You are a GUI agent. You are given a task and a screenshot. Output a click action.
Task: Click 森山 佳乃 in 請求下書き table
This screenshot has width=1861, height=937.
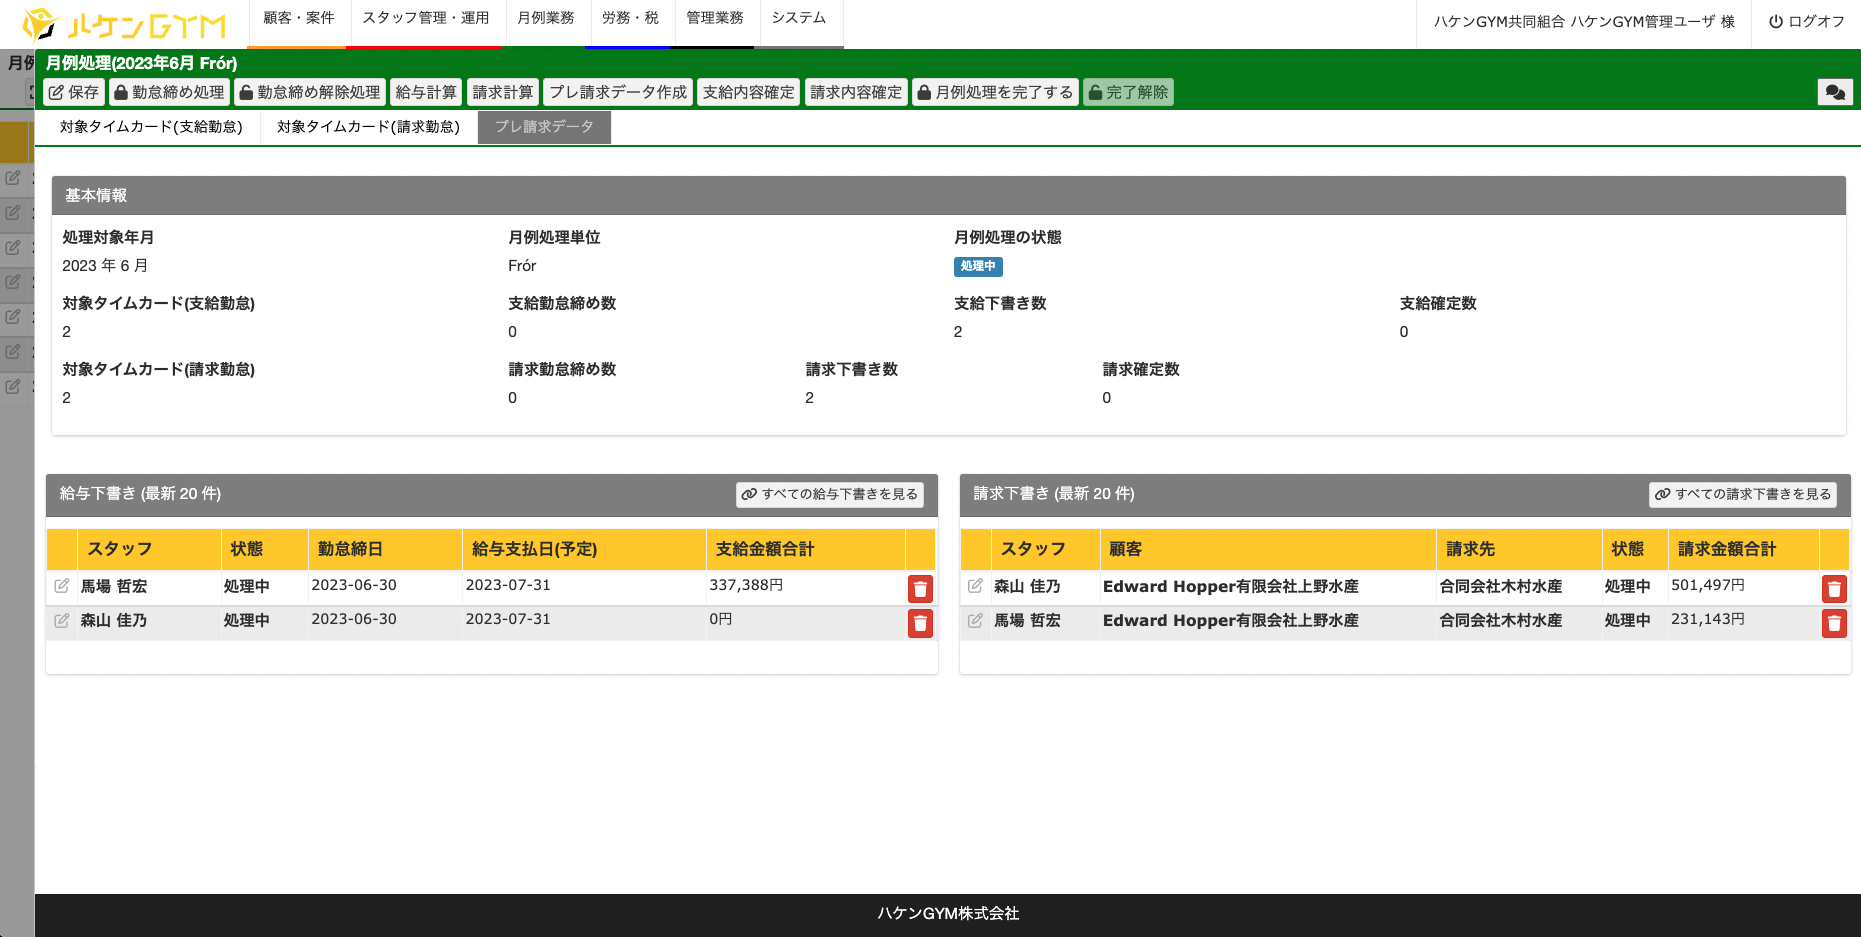(1027, 587)
